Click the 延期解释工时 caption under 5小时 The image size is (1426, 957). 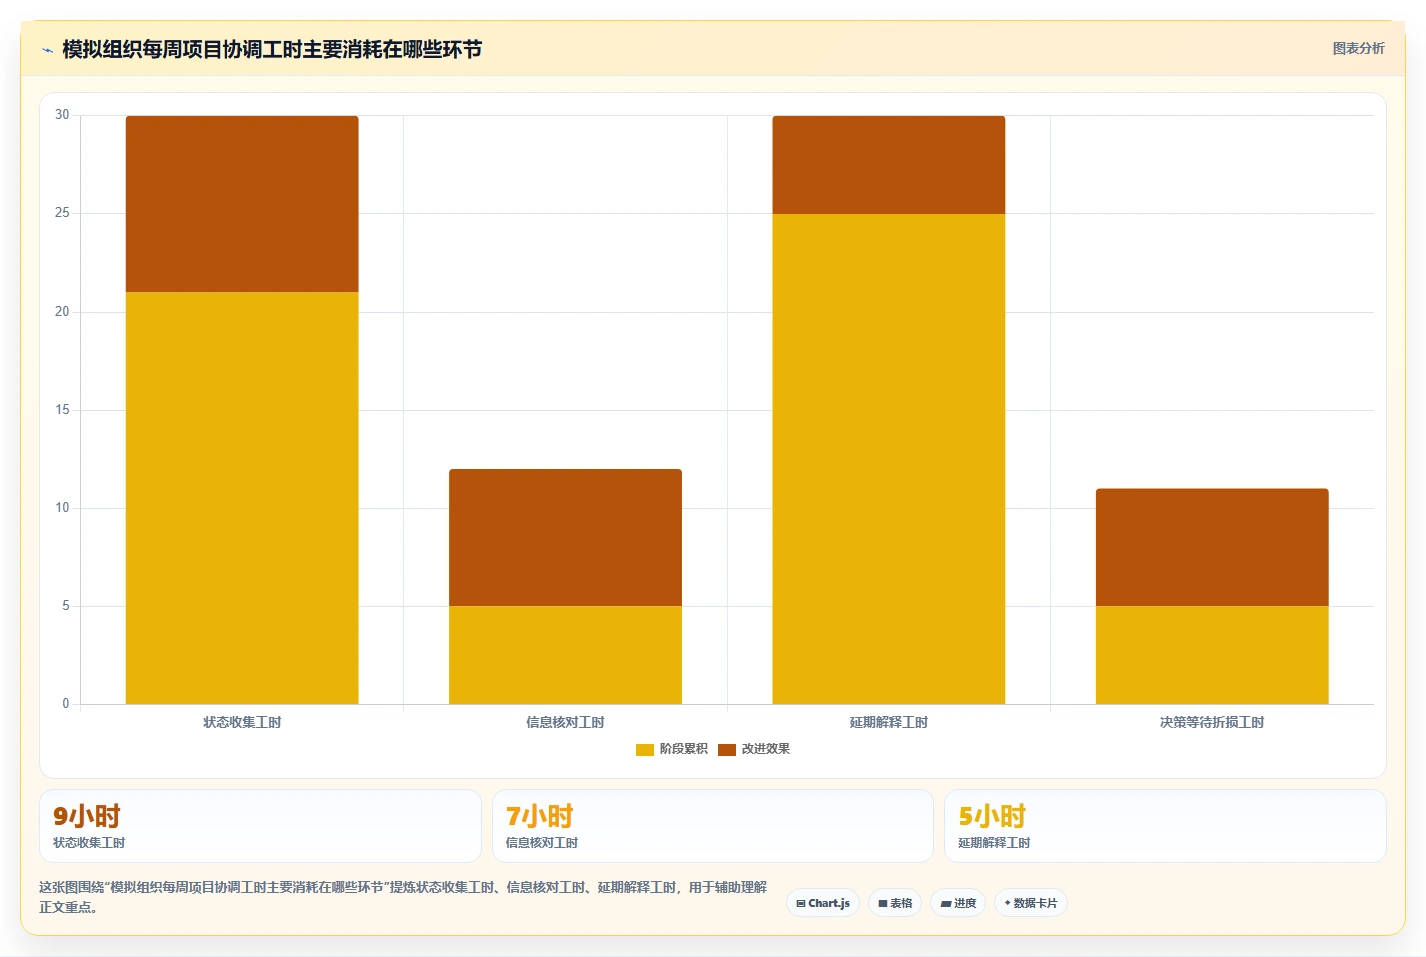(994, 843)
